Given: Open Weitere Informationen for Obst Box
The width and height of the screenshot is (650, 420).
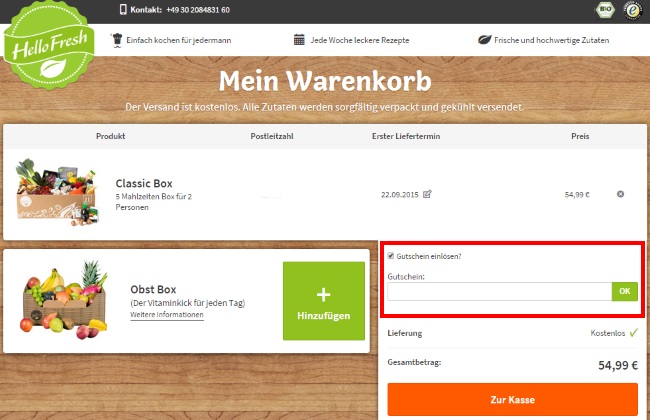Looking at the screenshot, I should pos(167,315).
